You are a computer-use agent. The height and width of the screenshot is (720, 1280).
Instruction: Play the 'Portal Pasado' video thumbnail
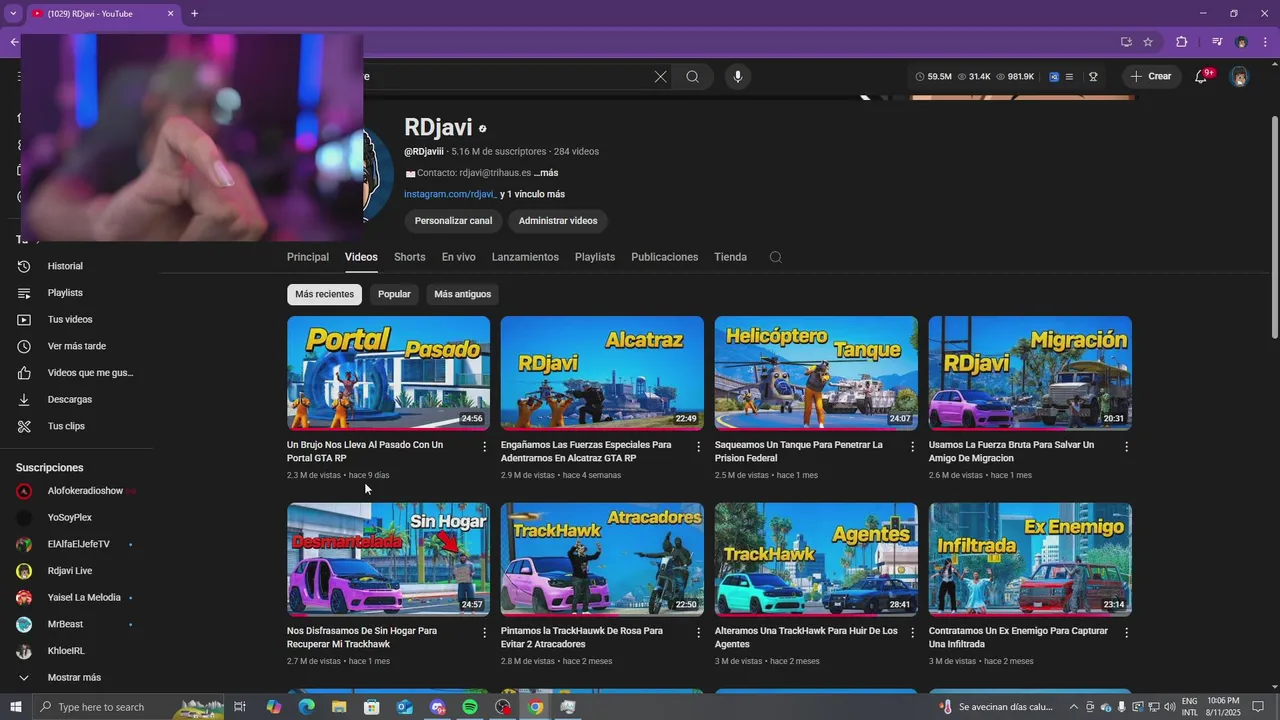[x=388, y=373]
